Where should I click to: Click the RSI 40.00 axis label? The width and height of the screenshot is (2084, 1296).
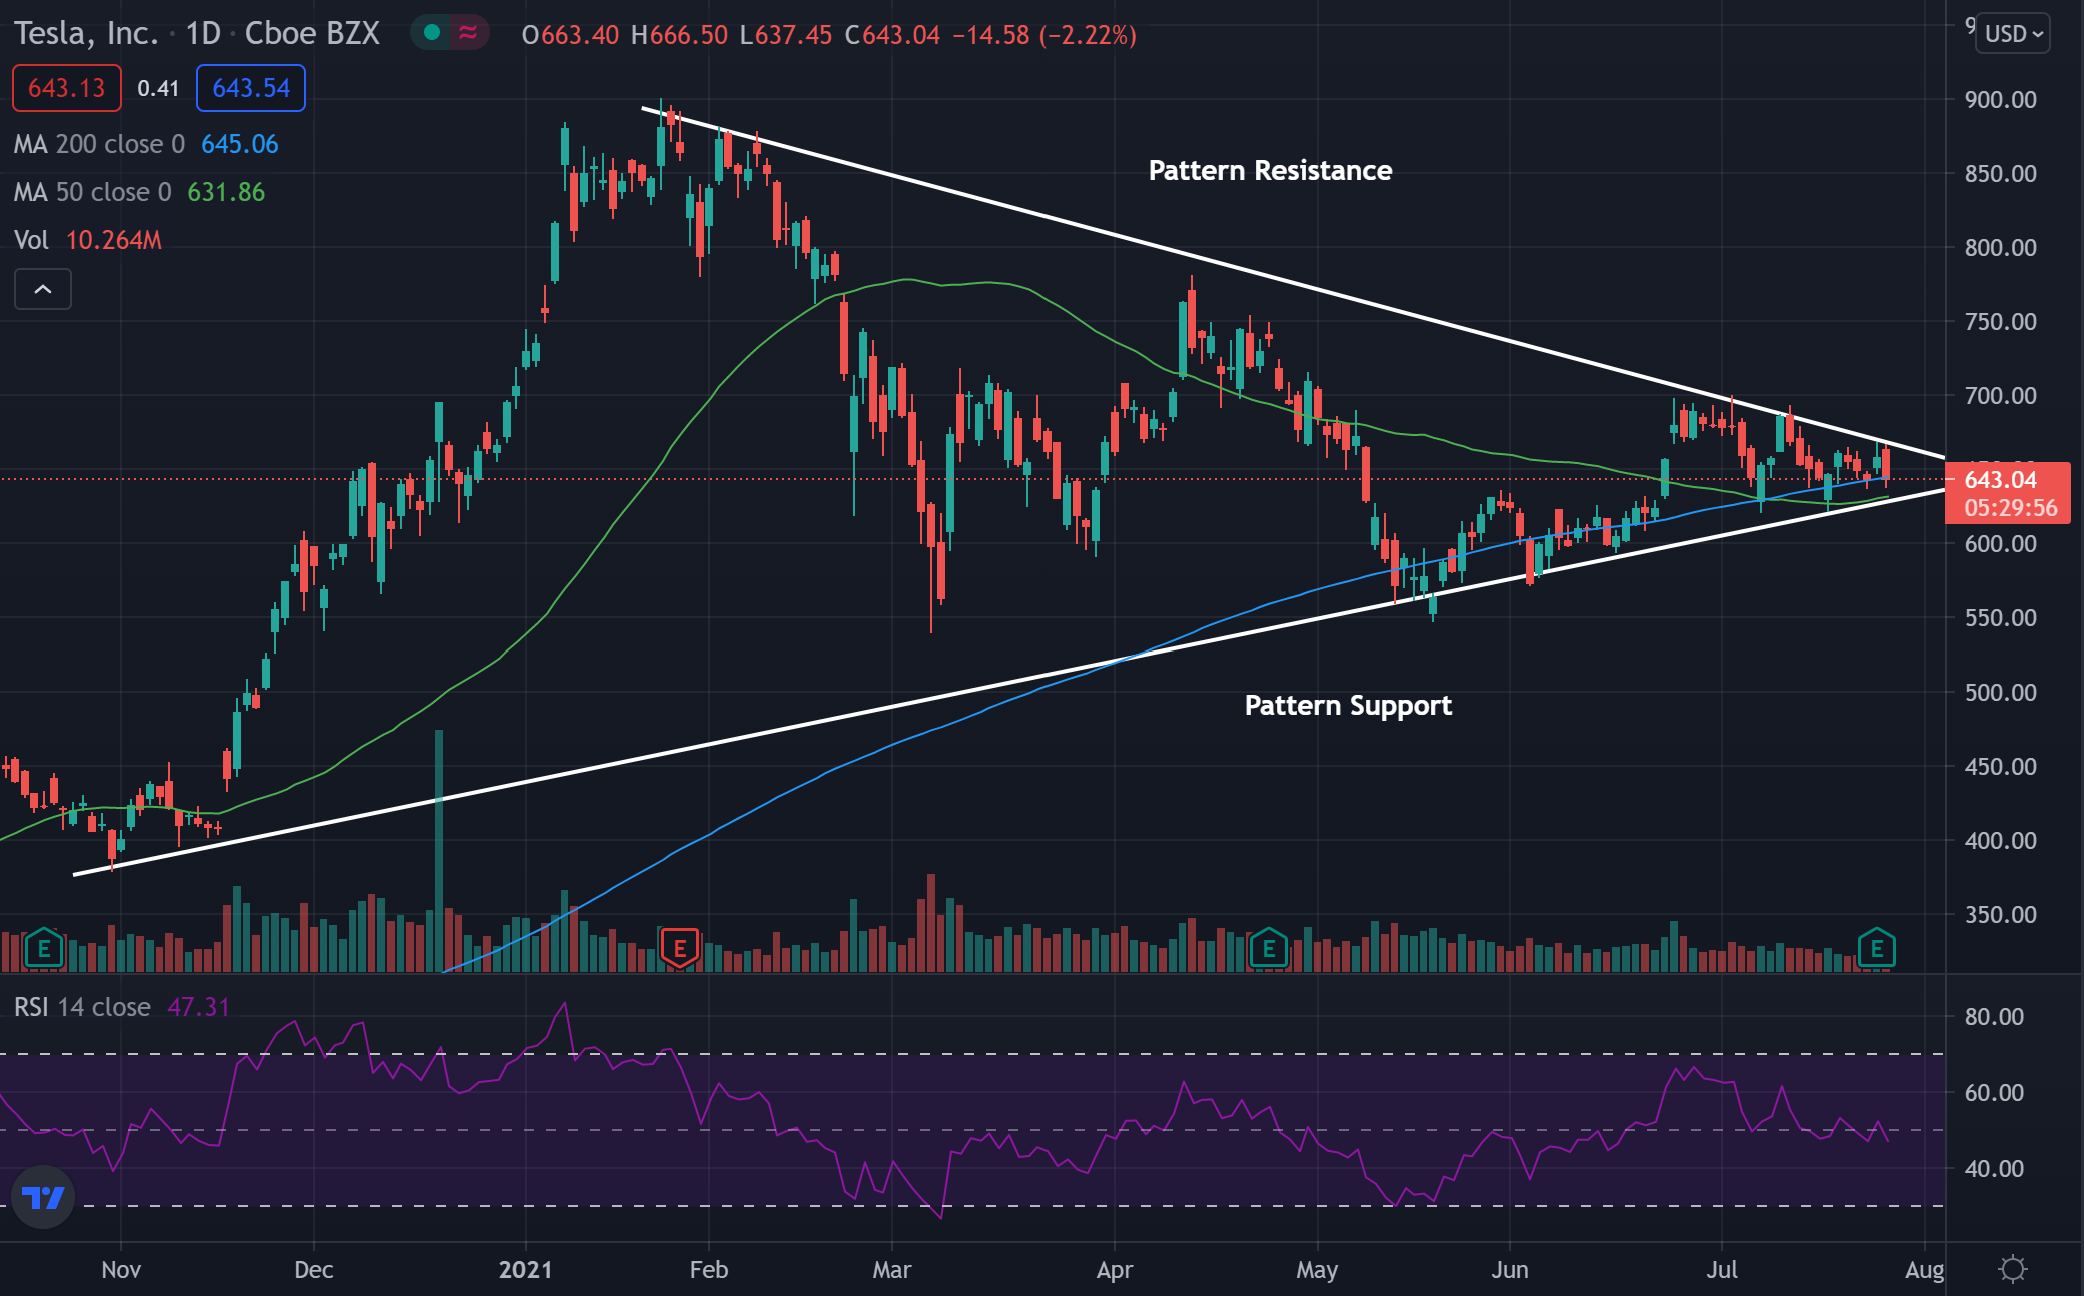tap(1994, 1169)
